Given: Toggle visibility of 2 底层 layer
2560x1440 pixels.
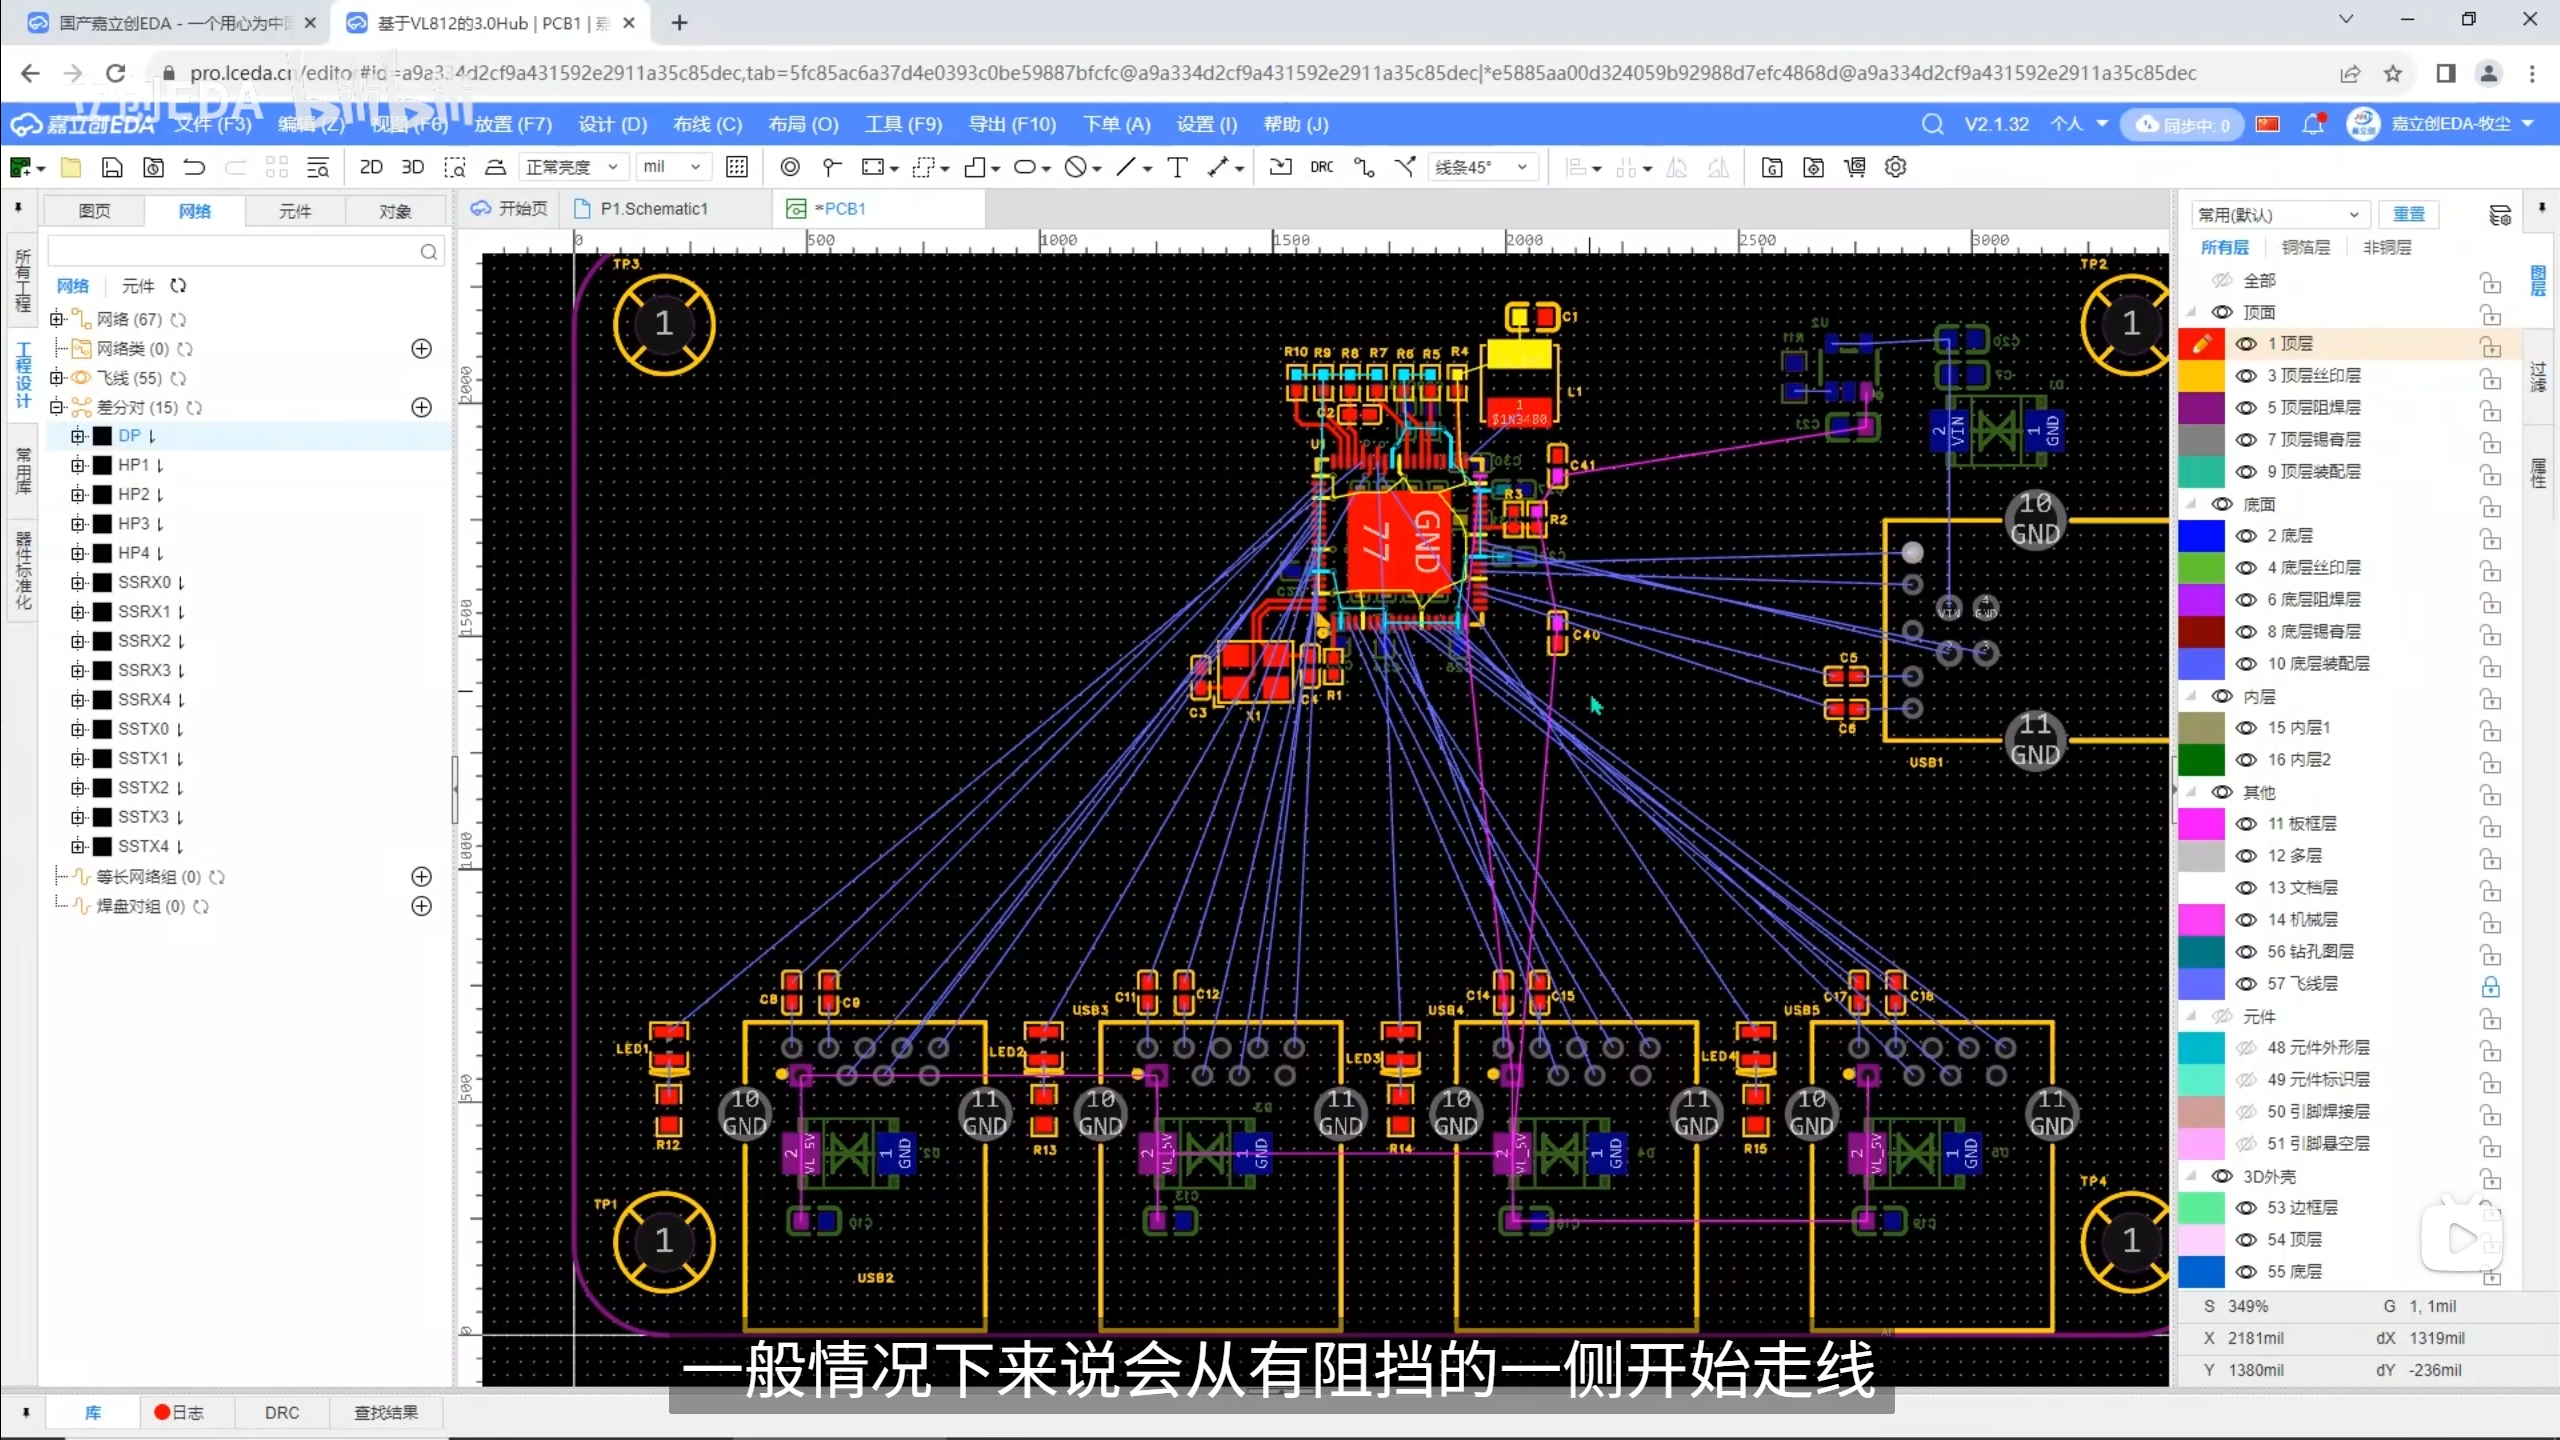Looking at the screenshot, I should coord(2246,536).
